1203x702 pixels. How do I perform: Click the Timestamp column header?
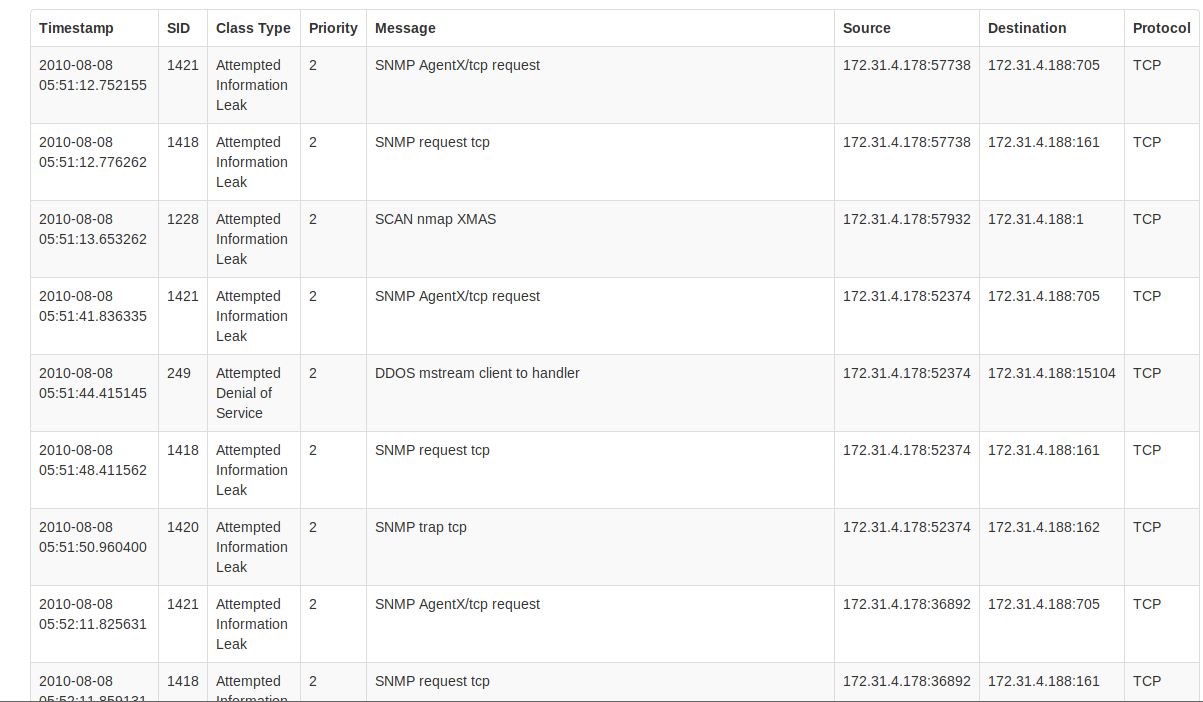click(x=76, y=28)
